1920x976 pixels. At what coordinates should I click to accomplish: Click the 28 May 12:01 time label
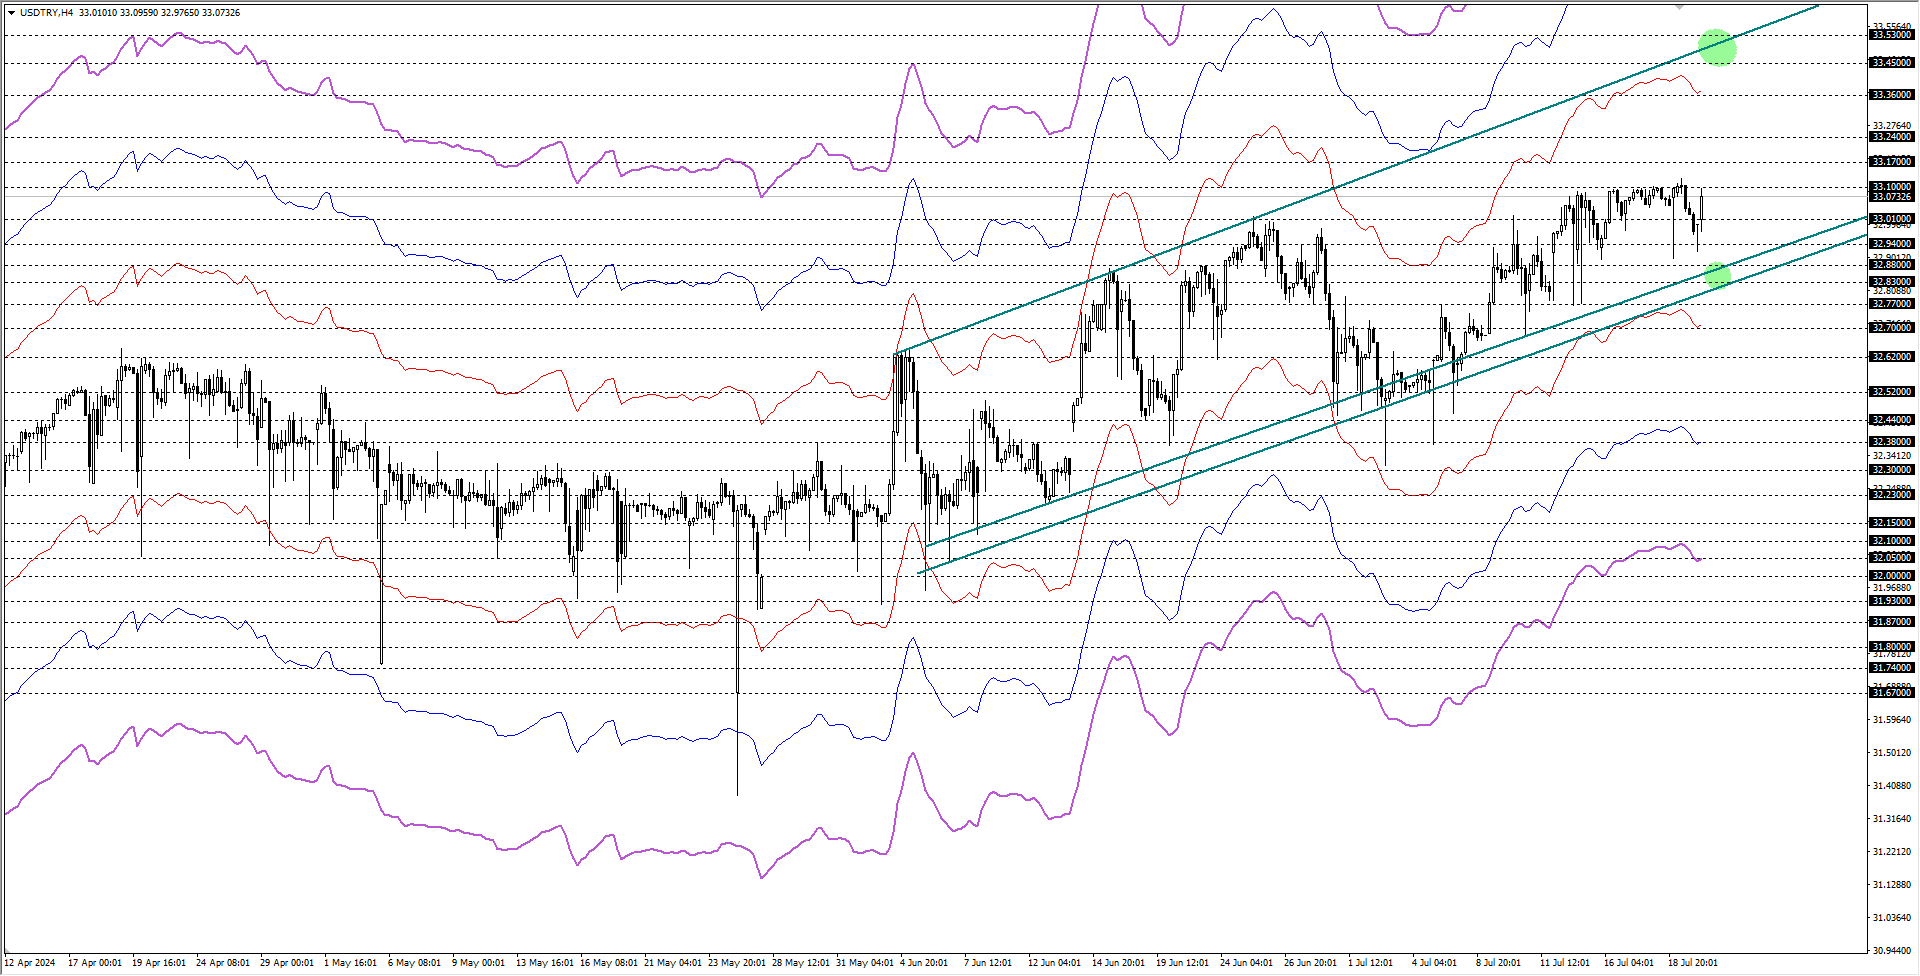point(801,963)
